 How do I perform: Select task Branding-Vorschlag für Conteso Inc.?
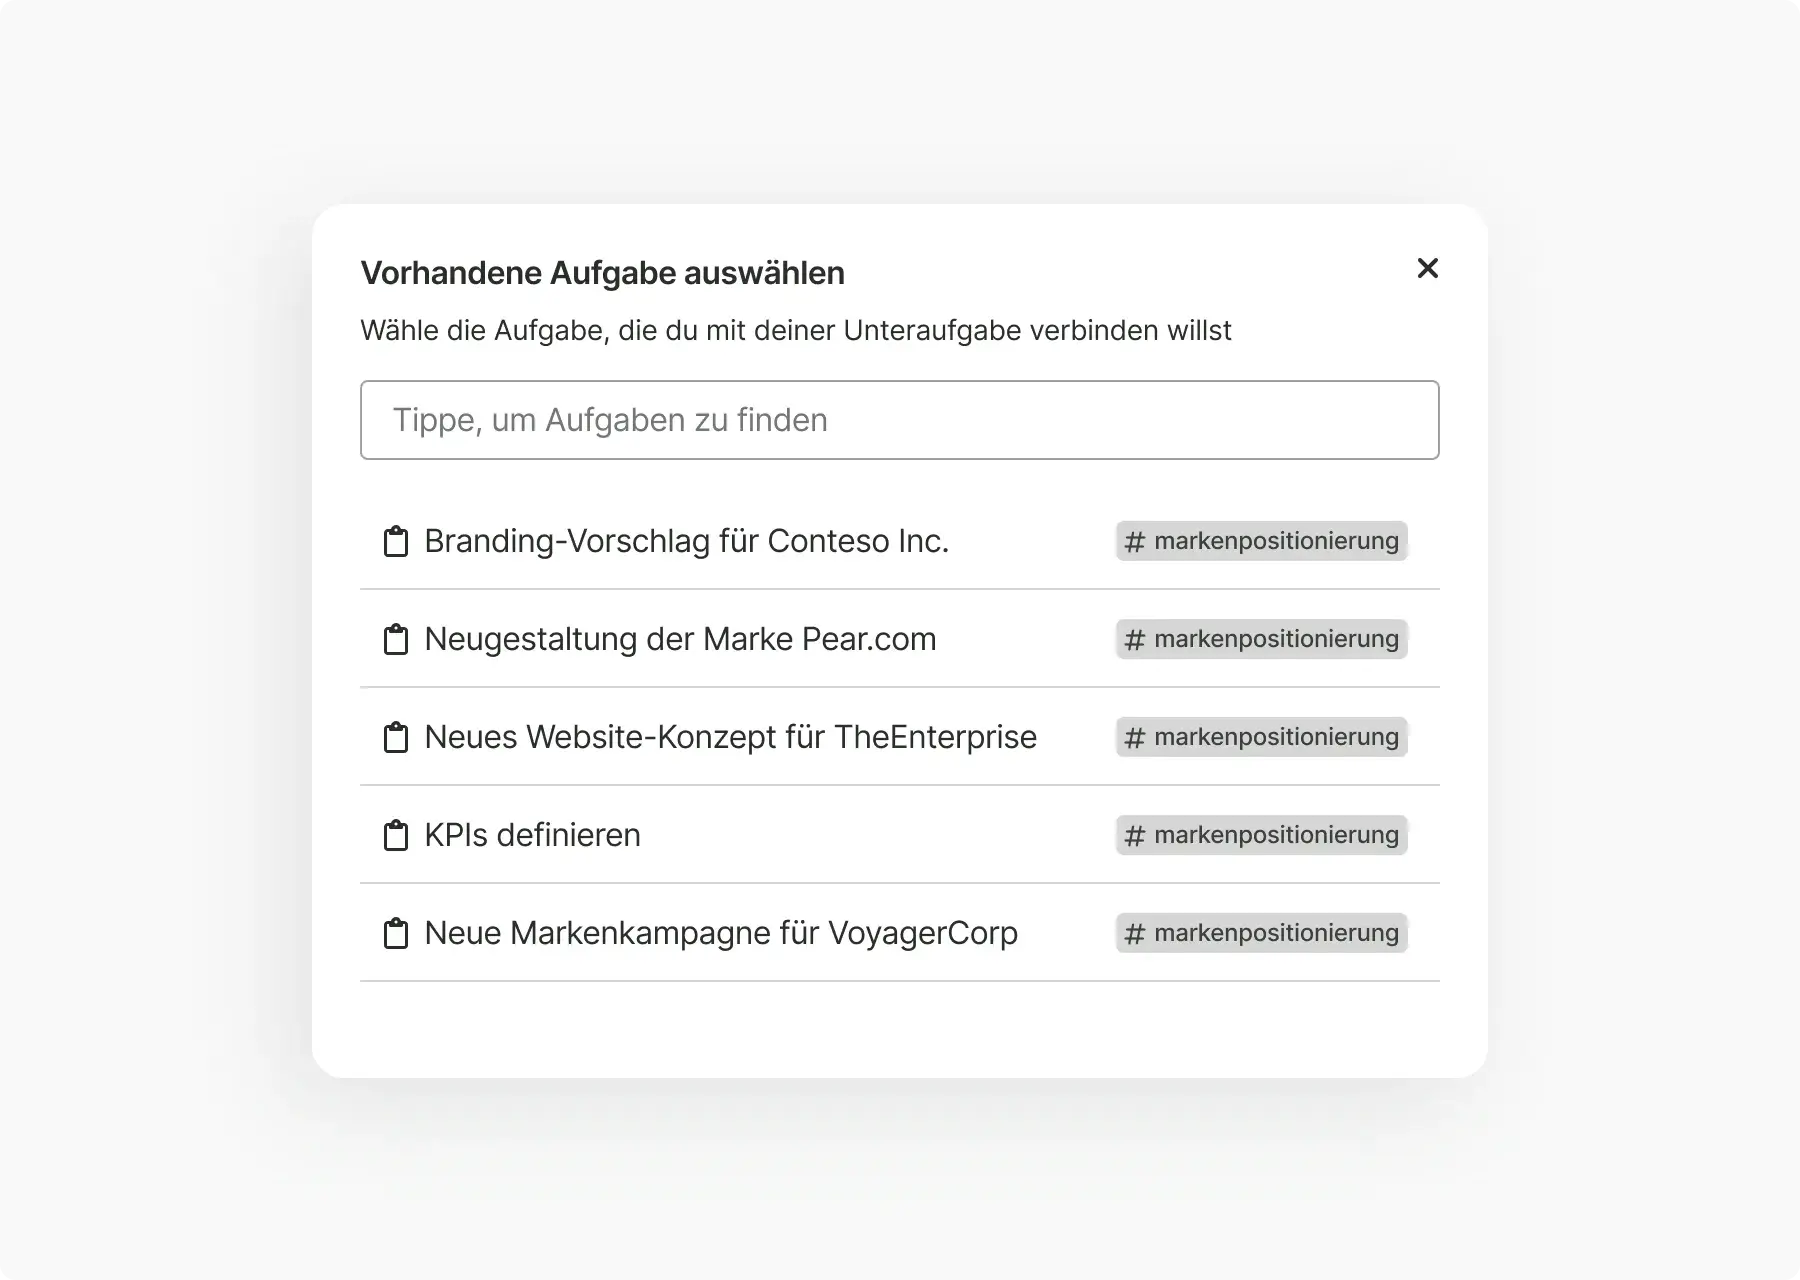pyautogui.click(x=686, y=541)
